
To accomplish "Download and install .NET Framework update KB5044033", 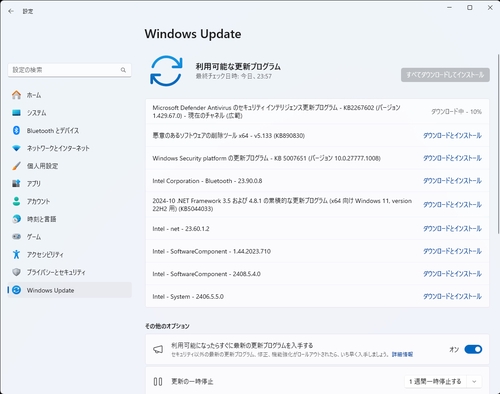I will click(452, 205).
